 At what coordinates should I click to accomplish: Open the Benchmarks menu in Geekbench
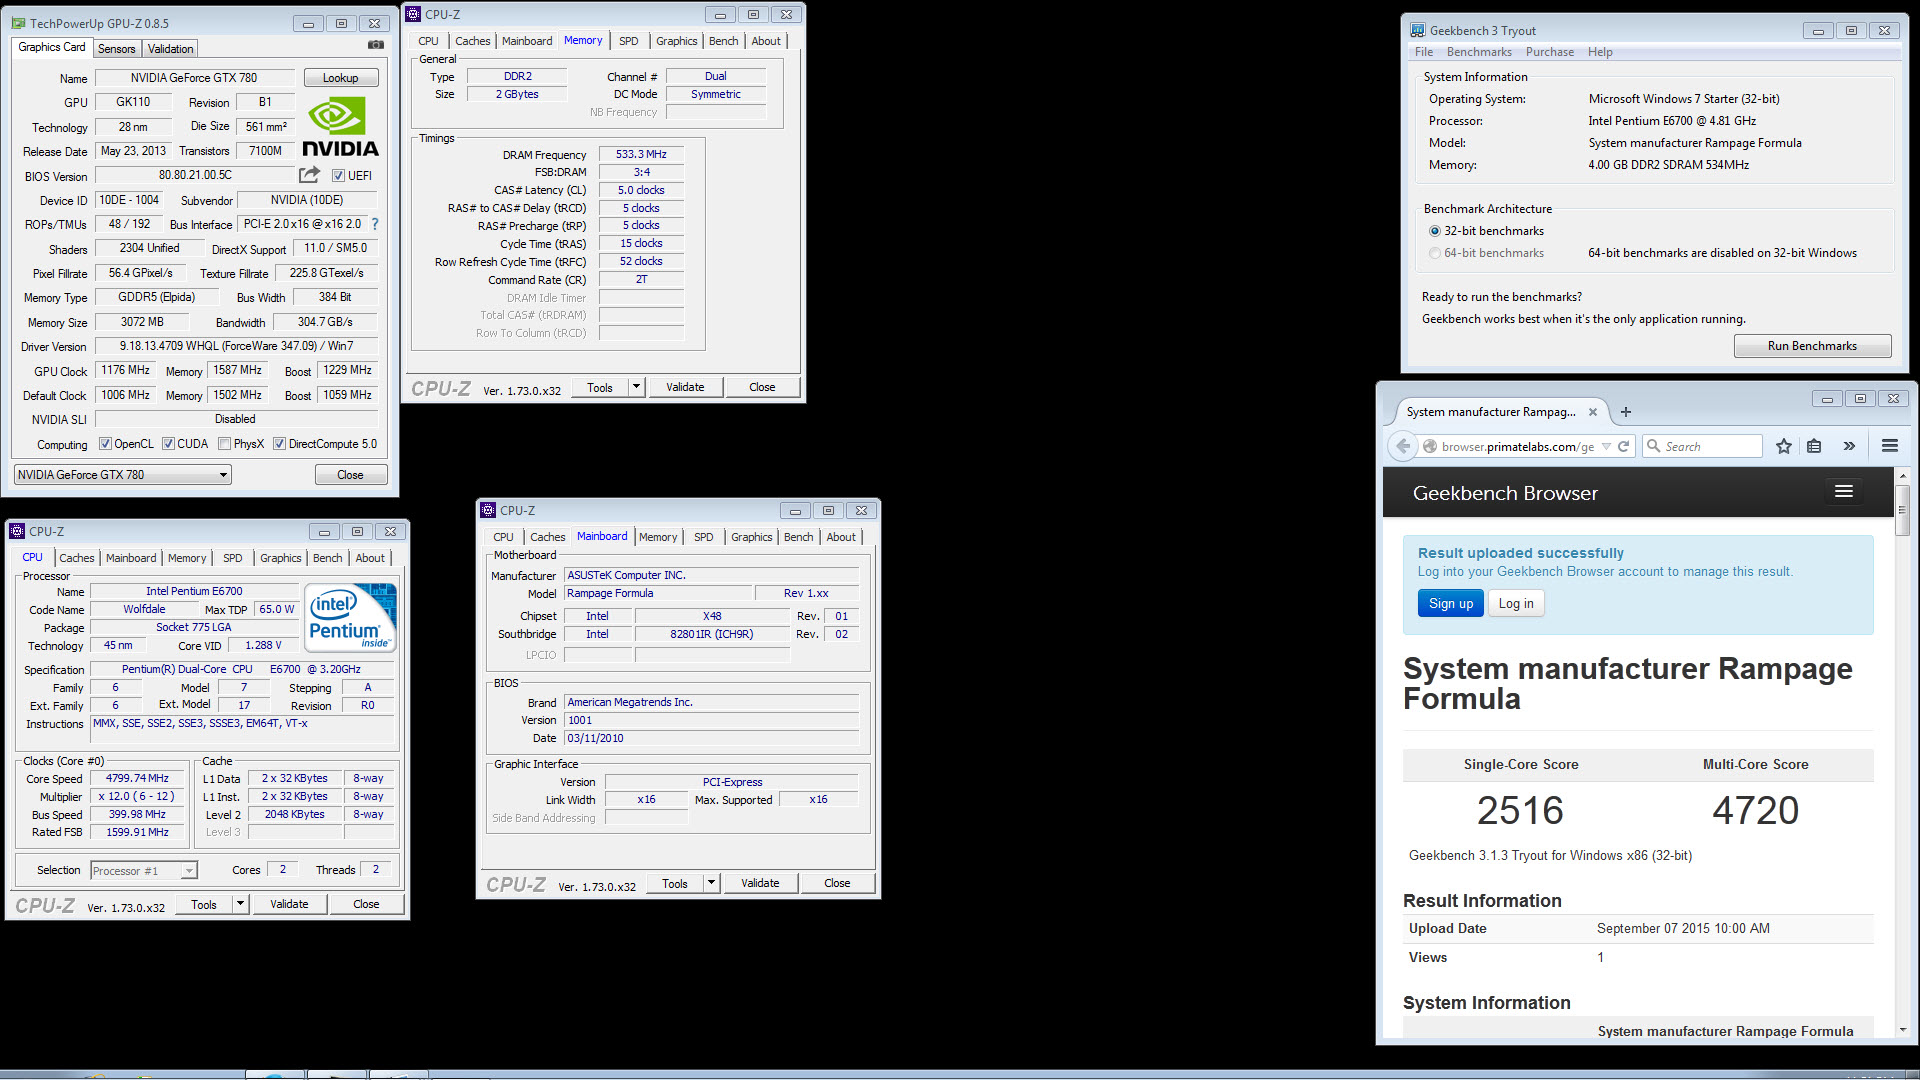(x=1479, y=52)
